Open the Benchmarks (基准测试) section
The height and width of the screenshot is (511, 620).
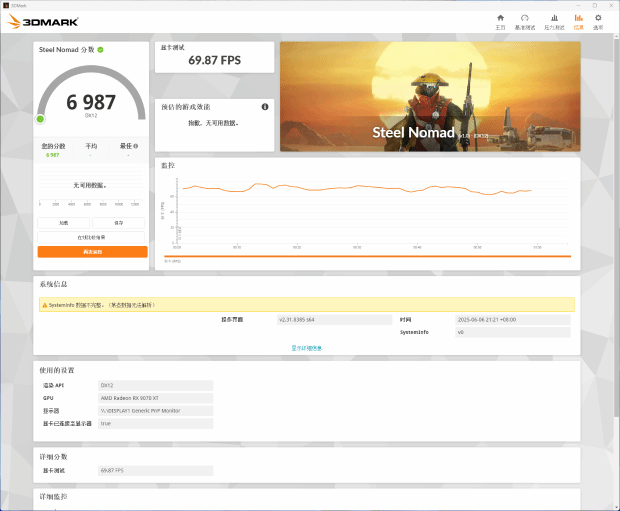pos(525,22)
